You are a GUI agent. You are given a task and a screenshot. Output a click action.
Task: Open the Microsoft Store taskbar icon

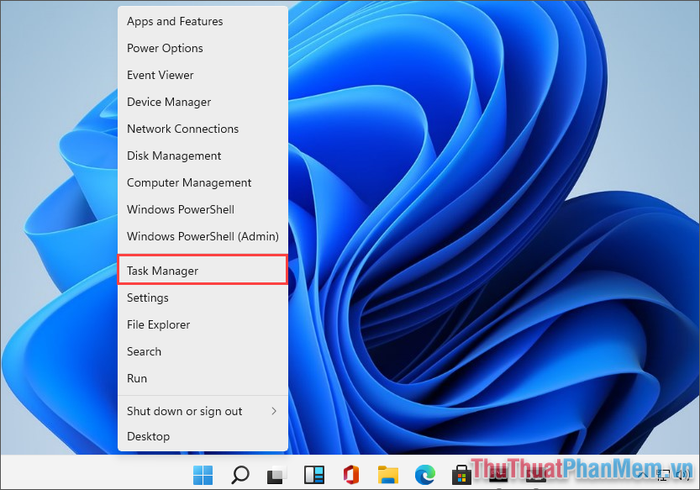pyautogui.click(x=462, y=474)
